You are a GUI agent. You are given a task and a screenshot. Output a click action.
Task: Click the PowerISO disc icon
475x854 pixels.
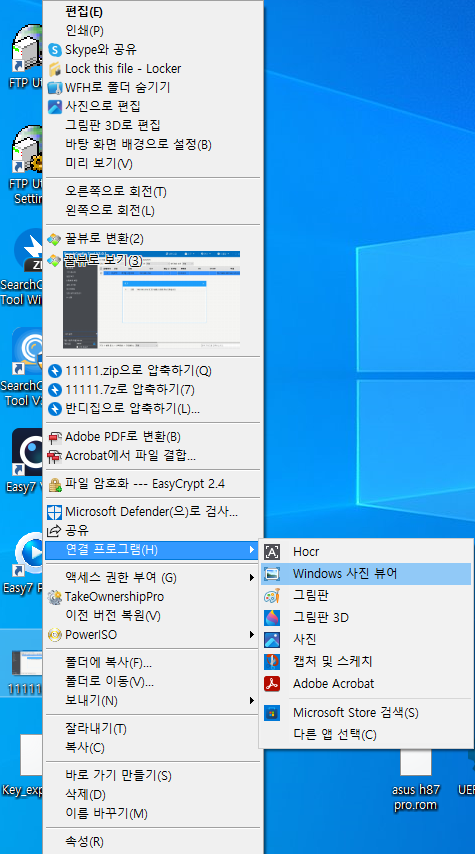(55, 635)
